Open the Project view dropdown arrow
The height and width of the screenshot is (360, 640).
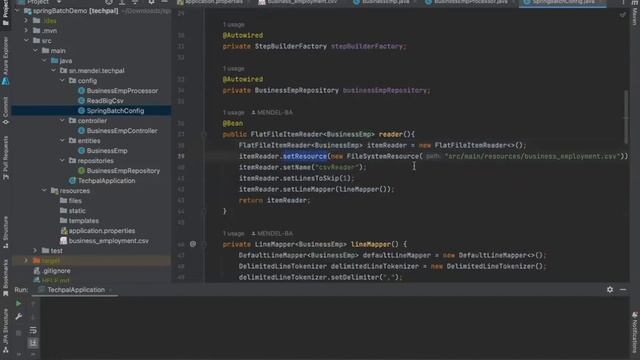coord(59,2)
